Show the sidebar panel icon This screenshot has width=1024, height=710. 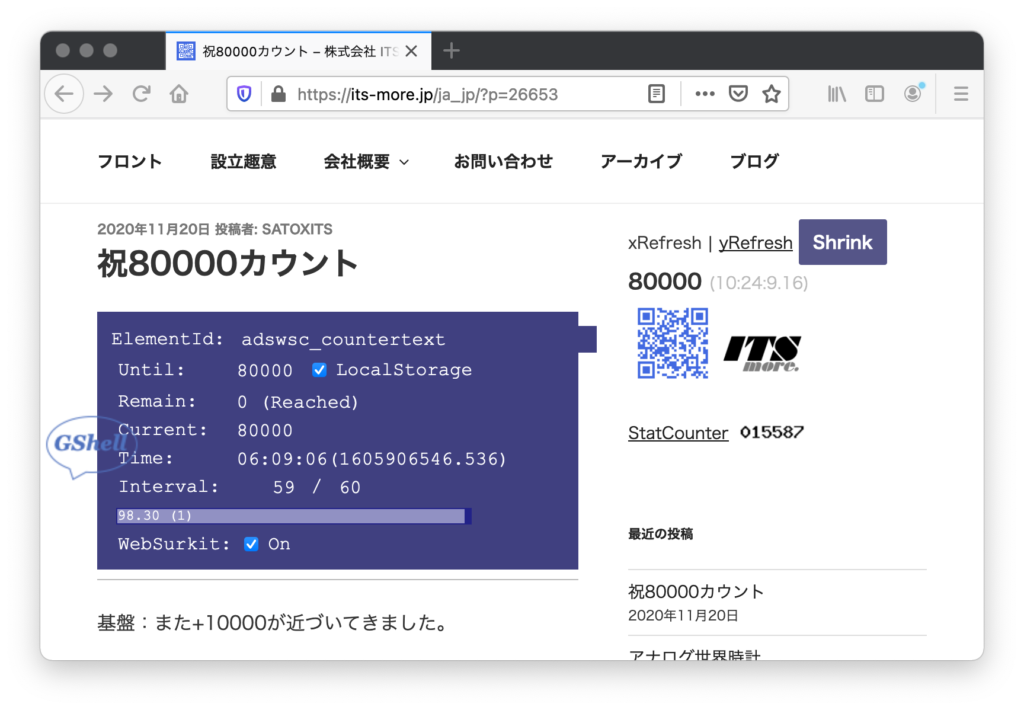(x=875, y=94)
